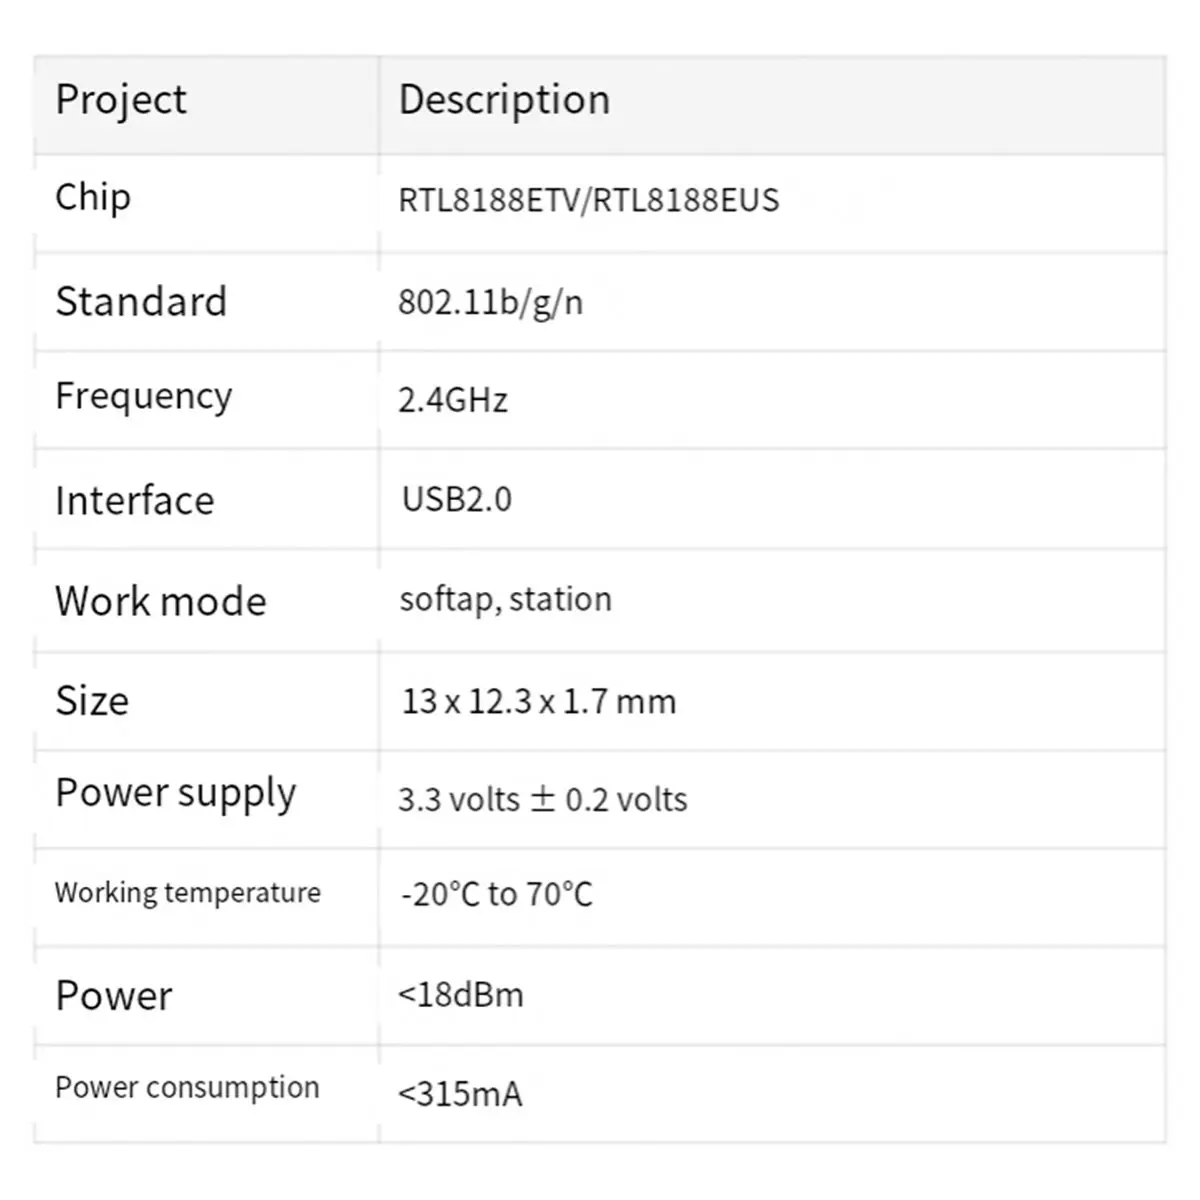The image size is (1200, 1200).
Task: Click the 13 x 12.3 x 1.7 mm value
Action: pyautogui.click(x=539, y=701)
